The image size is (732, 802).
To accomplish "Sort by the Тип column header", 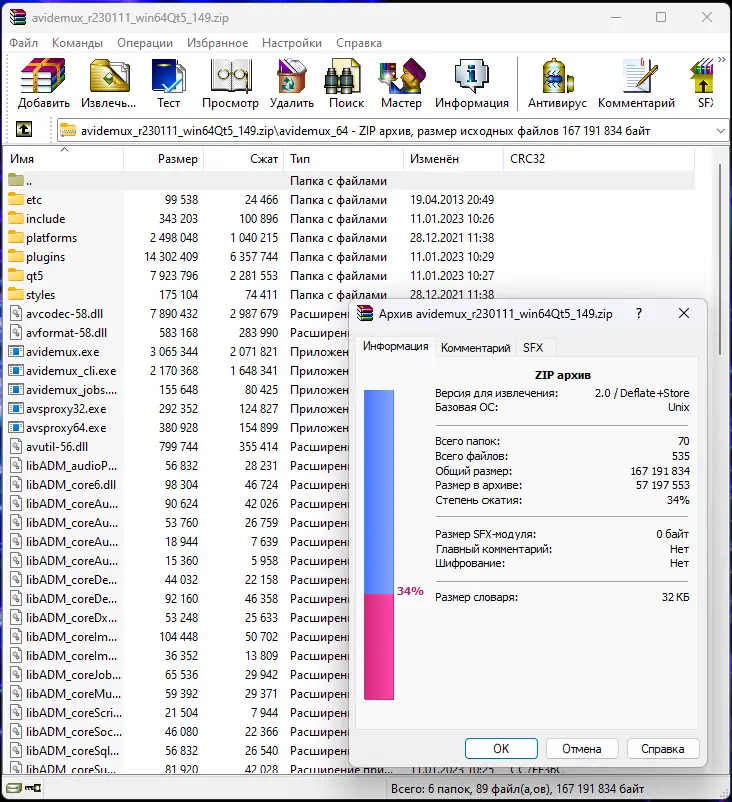I will click(344, 159).
